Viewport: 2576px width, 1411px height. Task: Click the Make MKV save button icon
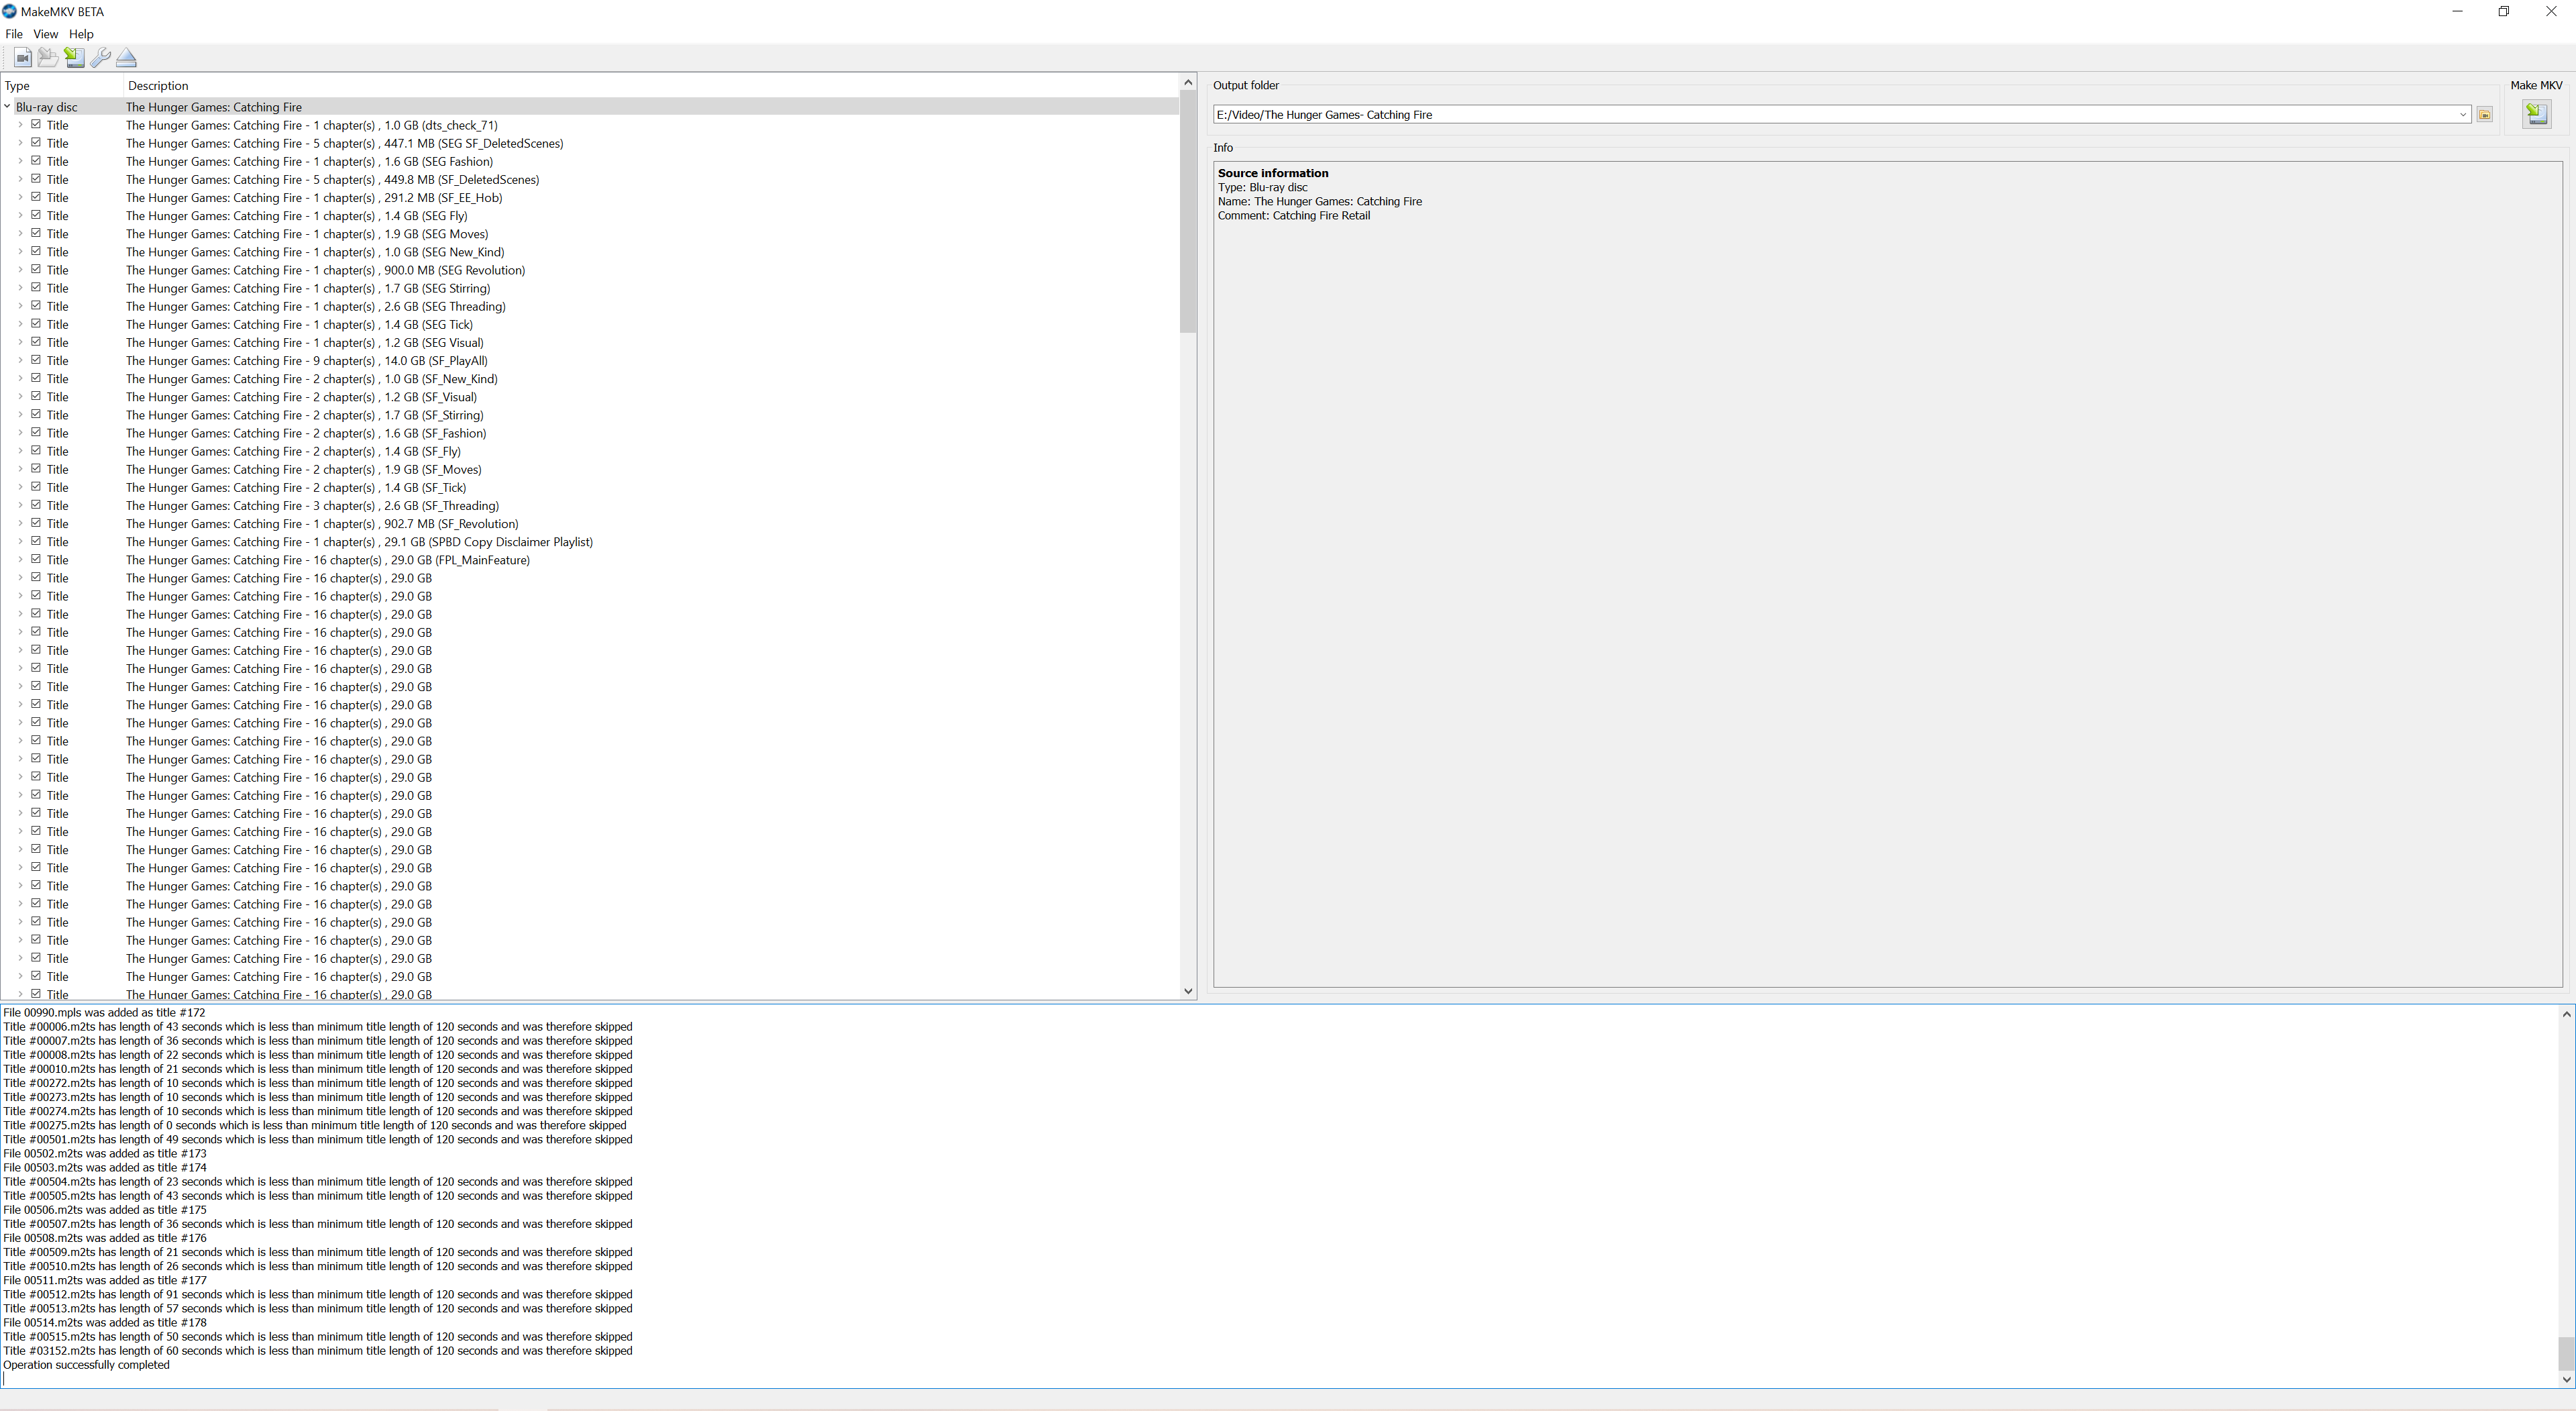click(x=2536, y=113)
